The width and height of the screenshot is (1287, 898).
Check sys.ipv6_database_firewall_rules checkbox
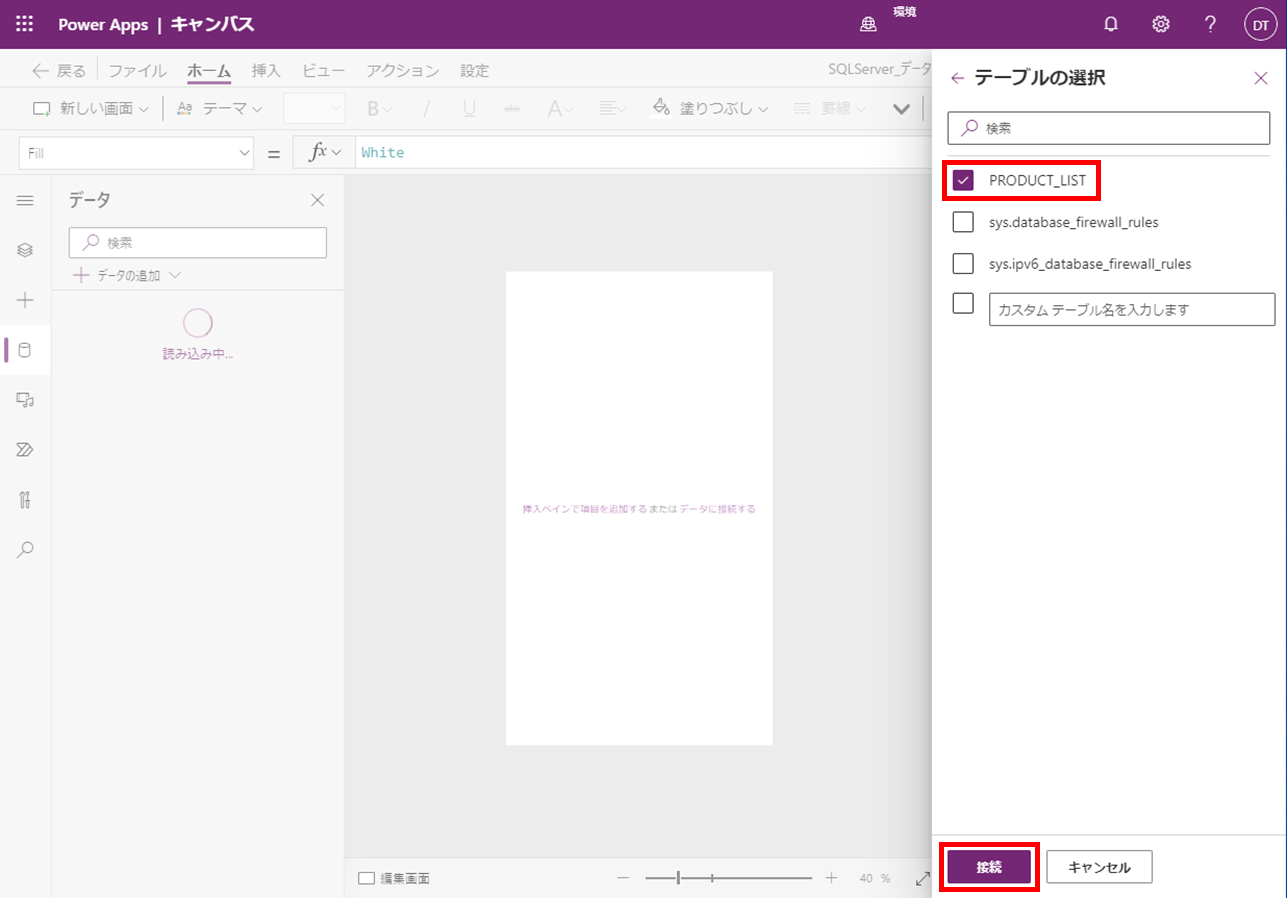[964, 264]
